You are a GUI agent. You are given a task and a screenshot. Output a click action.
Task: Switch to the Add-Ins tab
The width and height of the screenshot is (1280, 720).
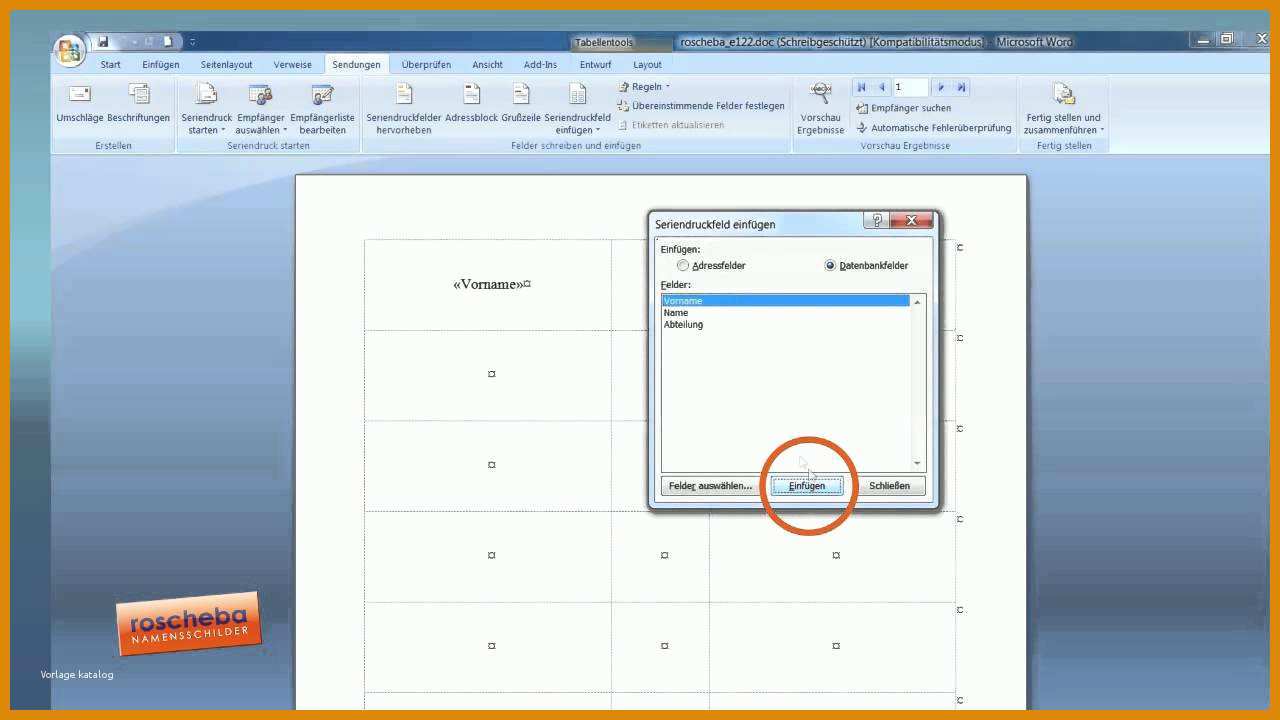coord(540,65)
